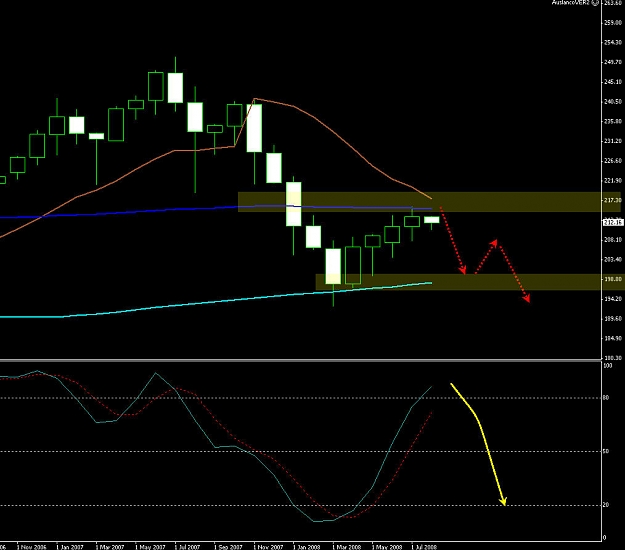
Task: Click the latest white candle at July 2008
Action: pyautogui.click(x=432, y=220)
